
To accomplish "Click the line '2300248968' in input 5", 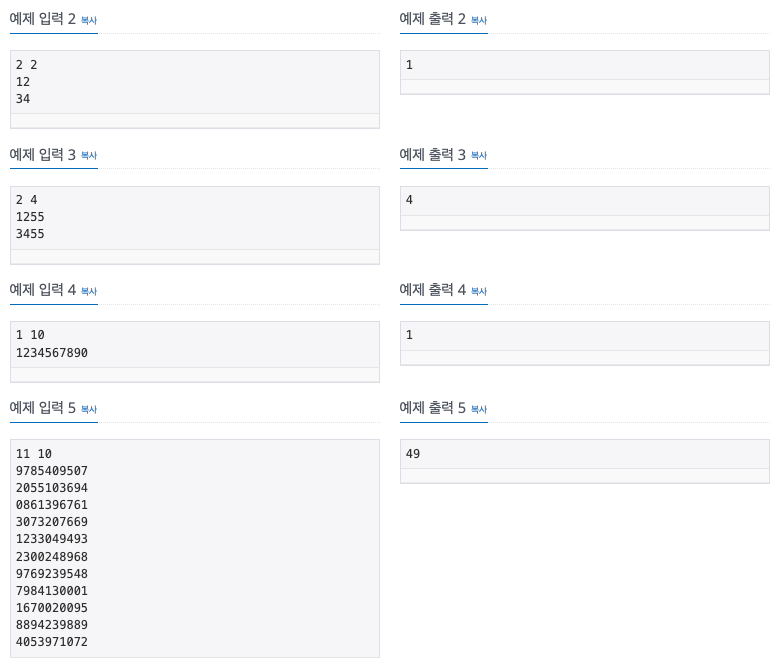I will (52, 557).
